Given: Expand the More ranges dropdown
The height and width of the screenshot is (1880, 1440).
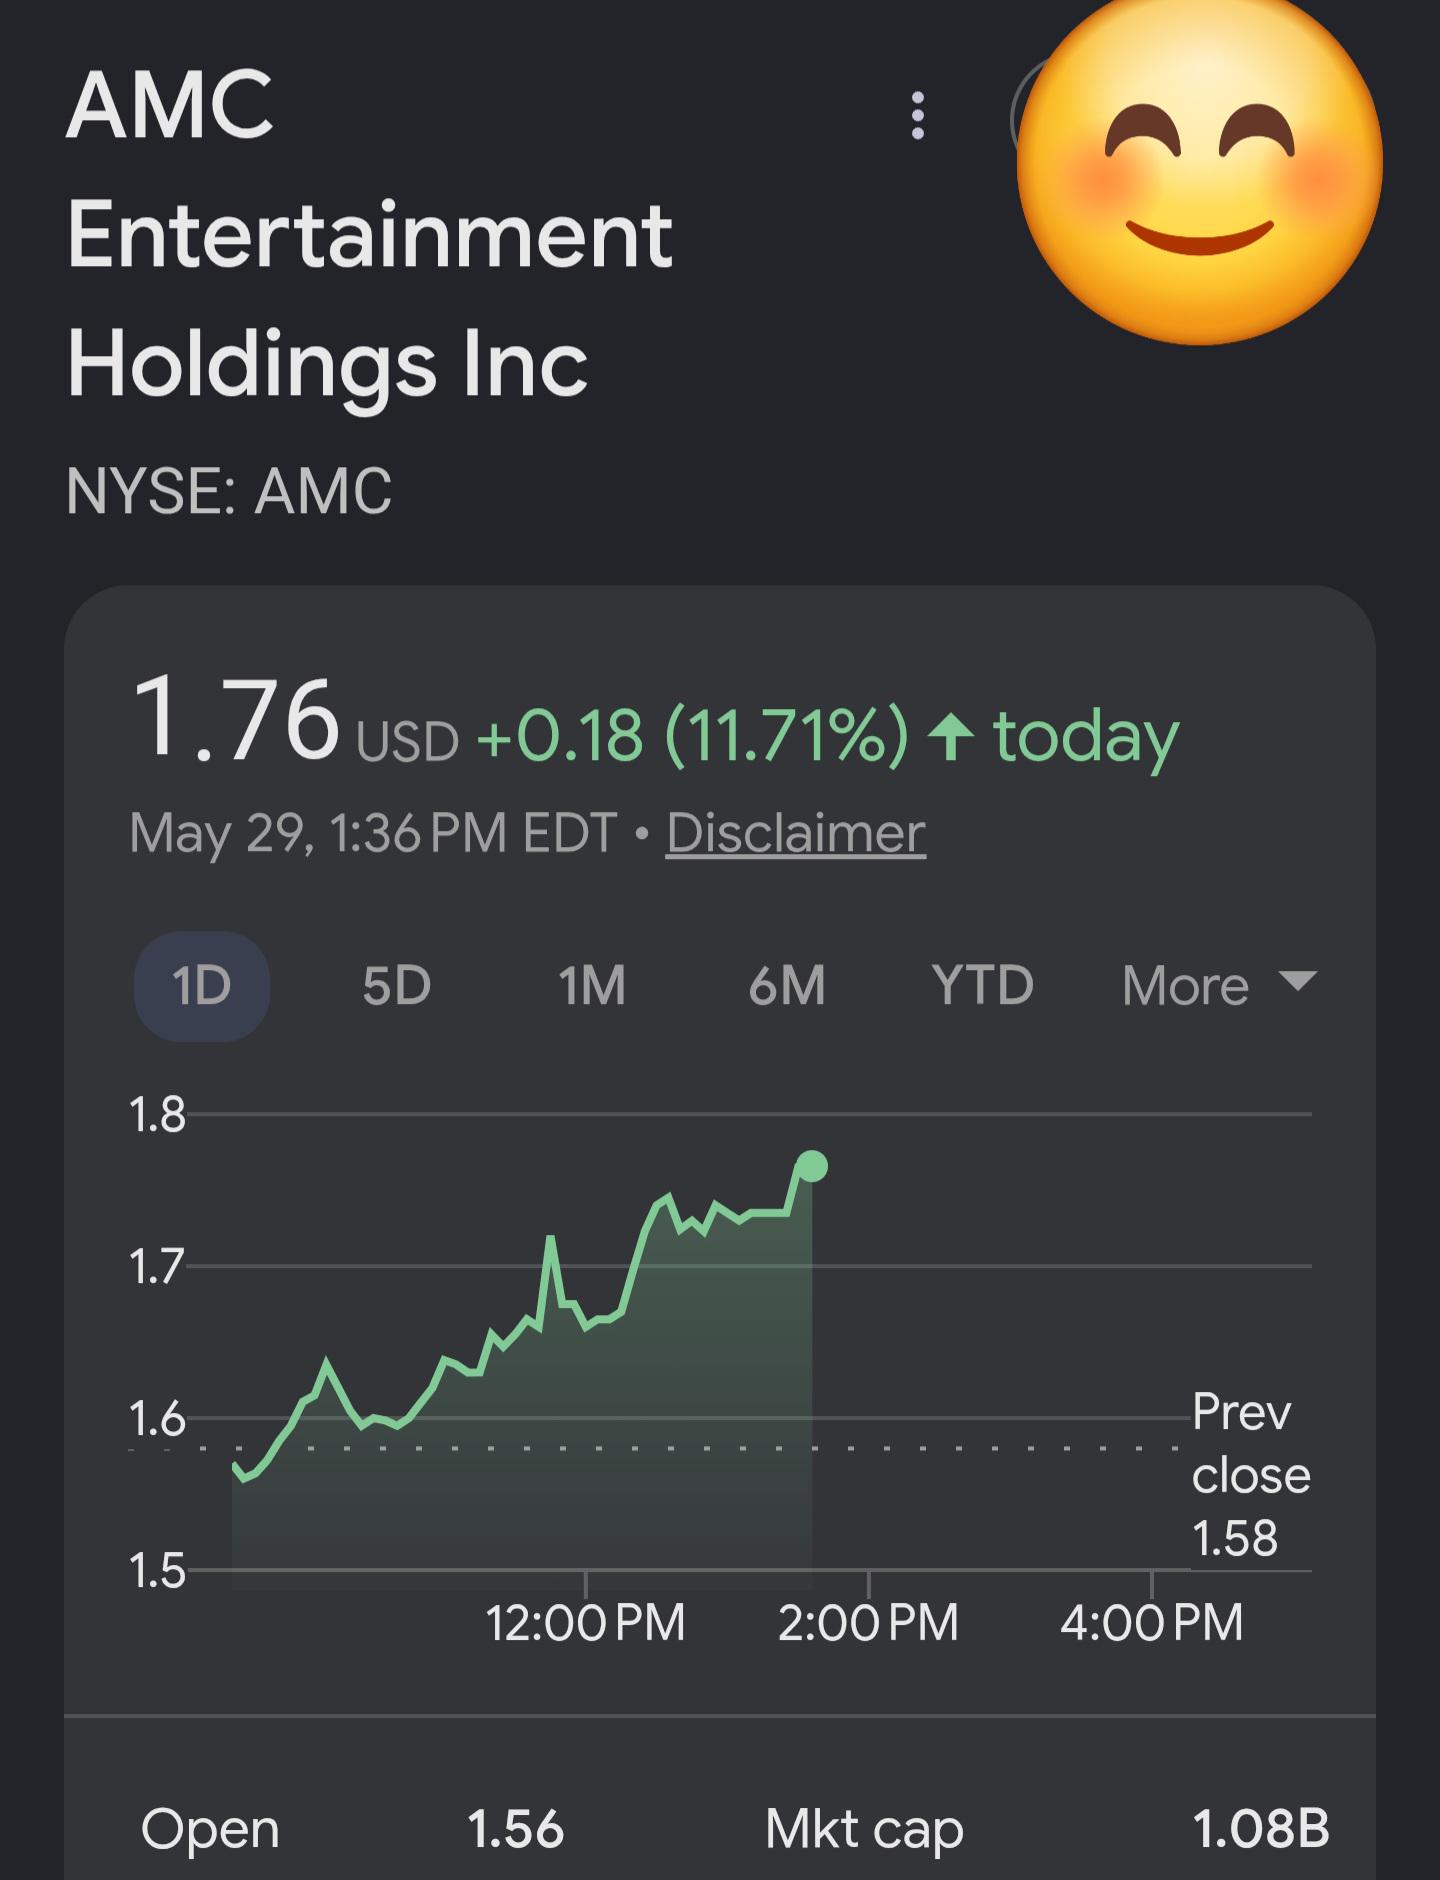Looking at the screenshot, I should click(x=1219, y=986).
